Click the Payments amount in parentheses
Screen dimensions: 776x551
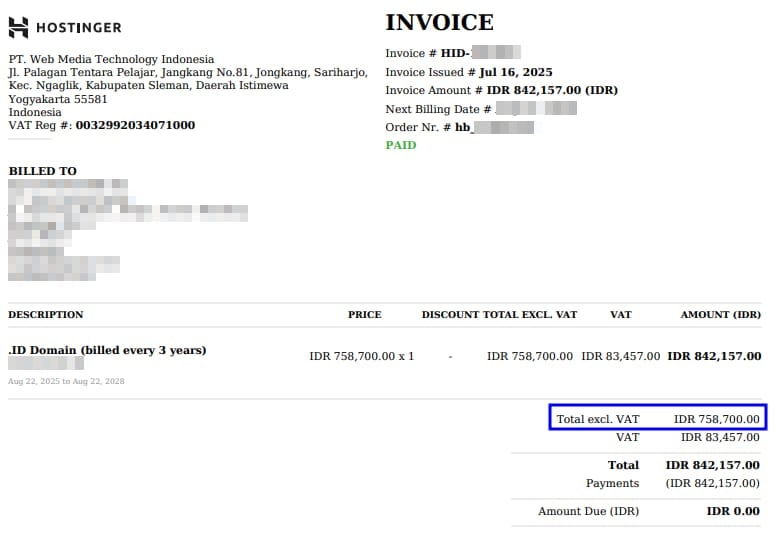[712, 484]
